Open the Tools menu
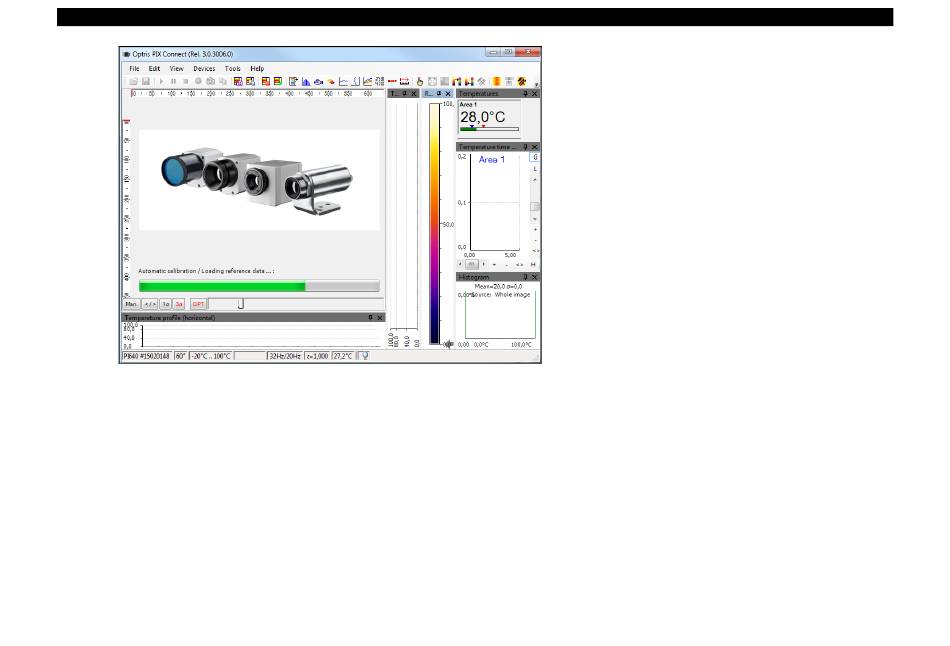This screenshot has height=646, width=950. pyautogui.click(x=232, y=68)
